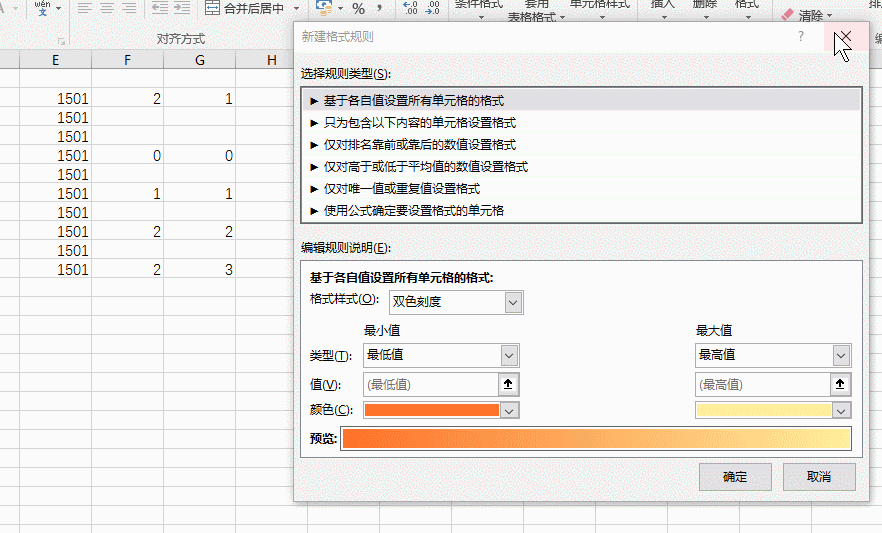Select rule type 仅对排名靠前或靠后的数值设置格式
This screenshot has height=533, width=882.
(582, 144)
